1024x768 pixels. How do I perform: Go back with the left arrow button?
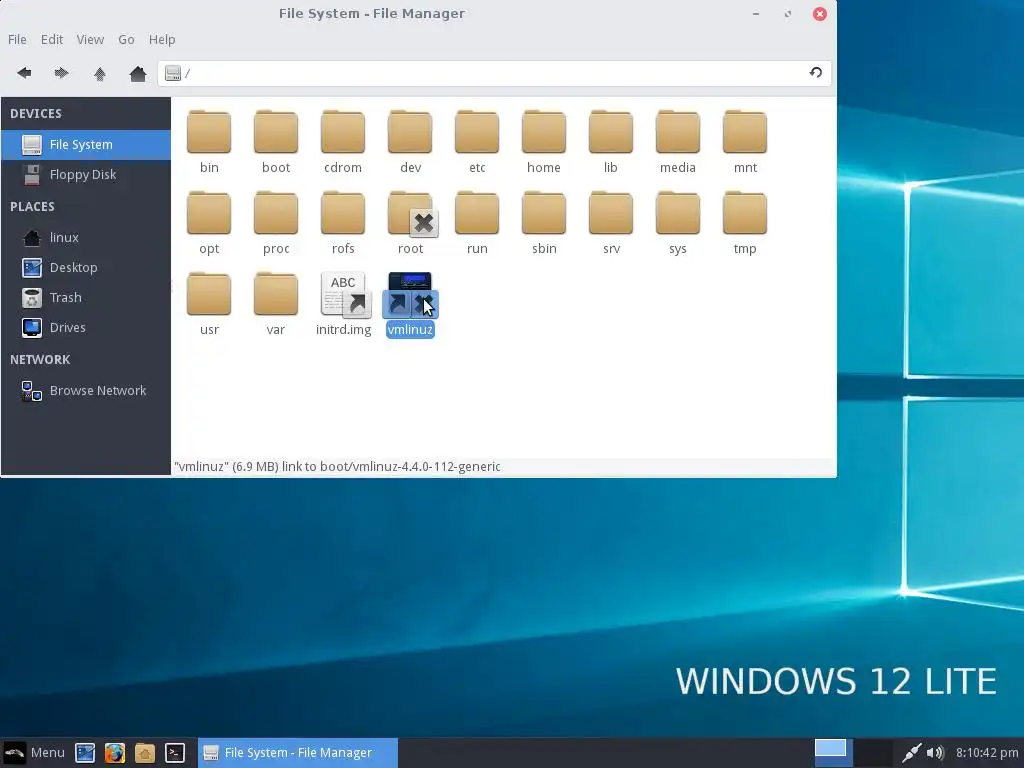point(25,73)
